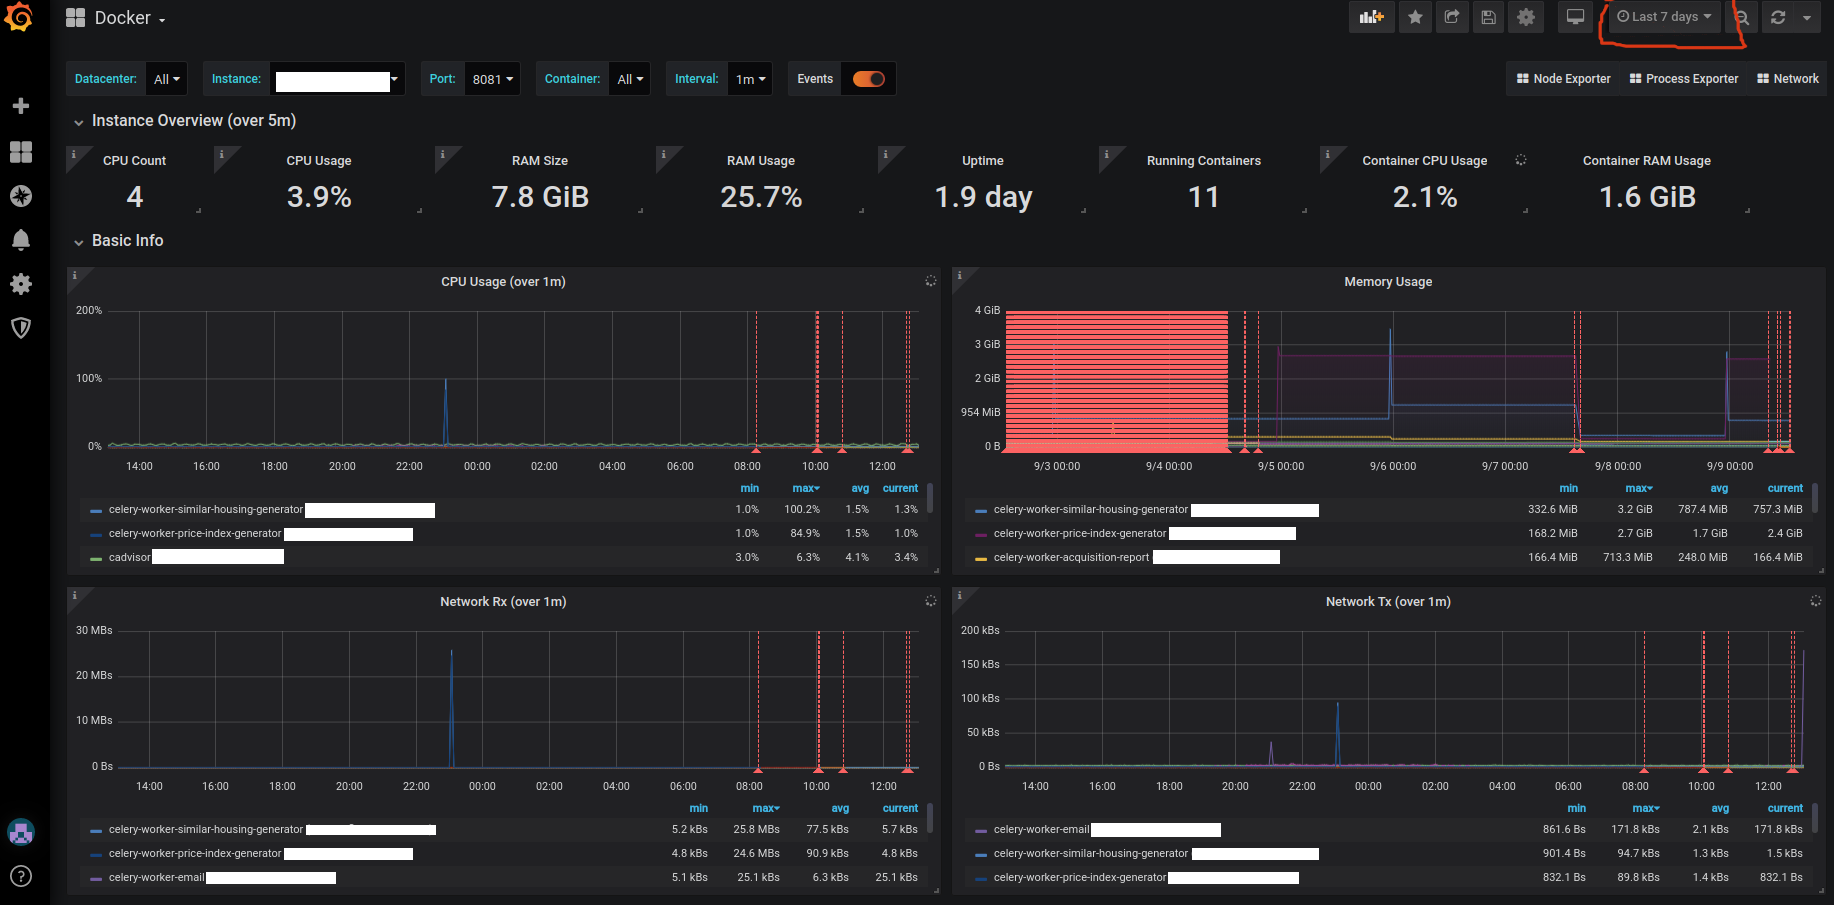Hide the cadvisor series in CPU Usage
This screenshot has height=905, width=1834.
point(130,557)
